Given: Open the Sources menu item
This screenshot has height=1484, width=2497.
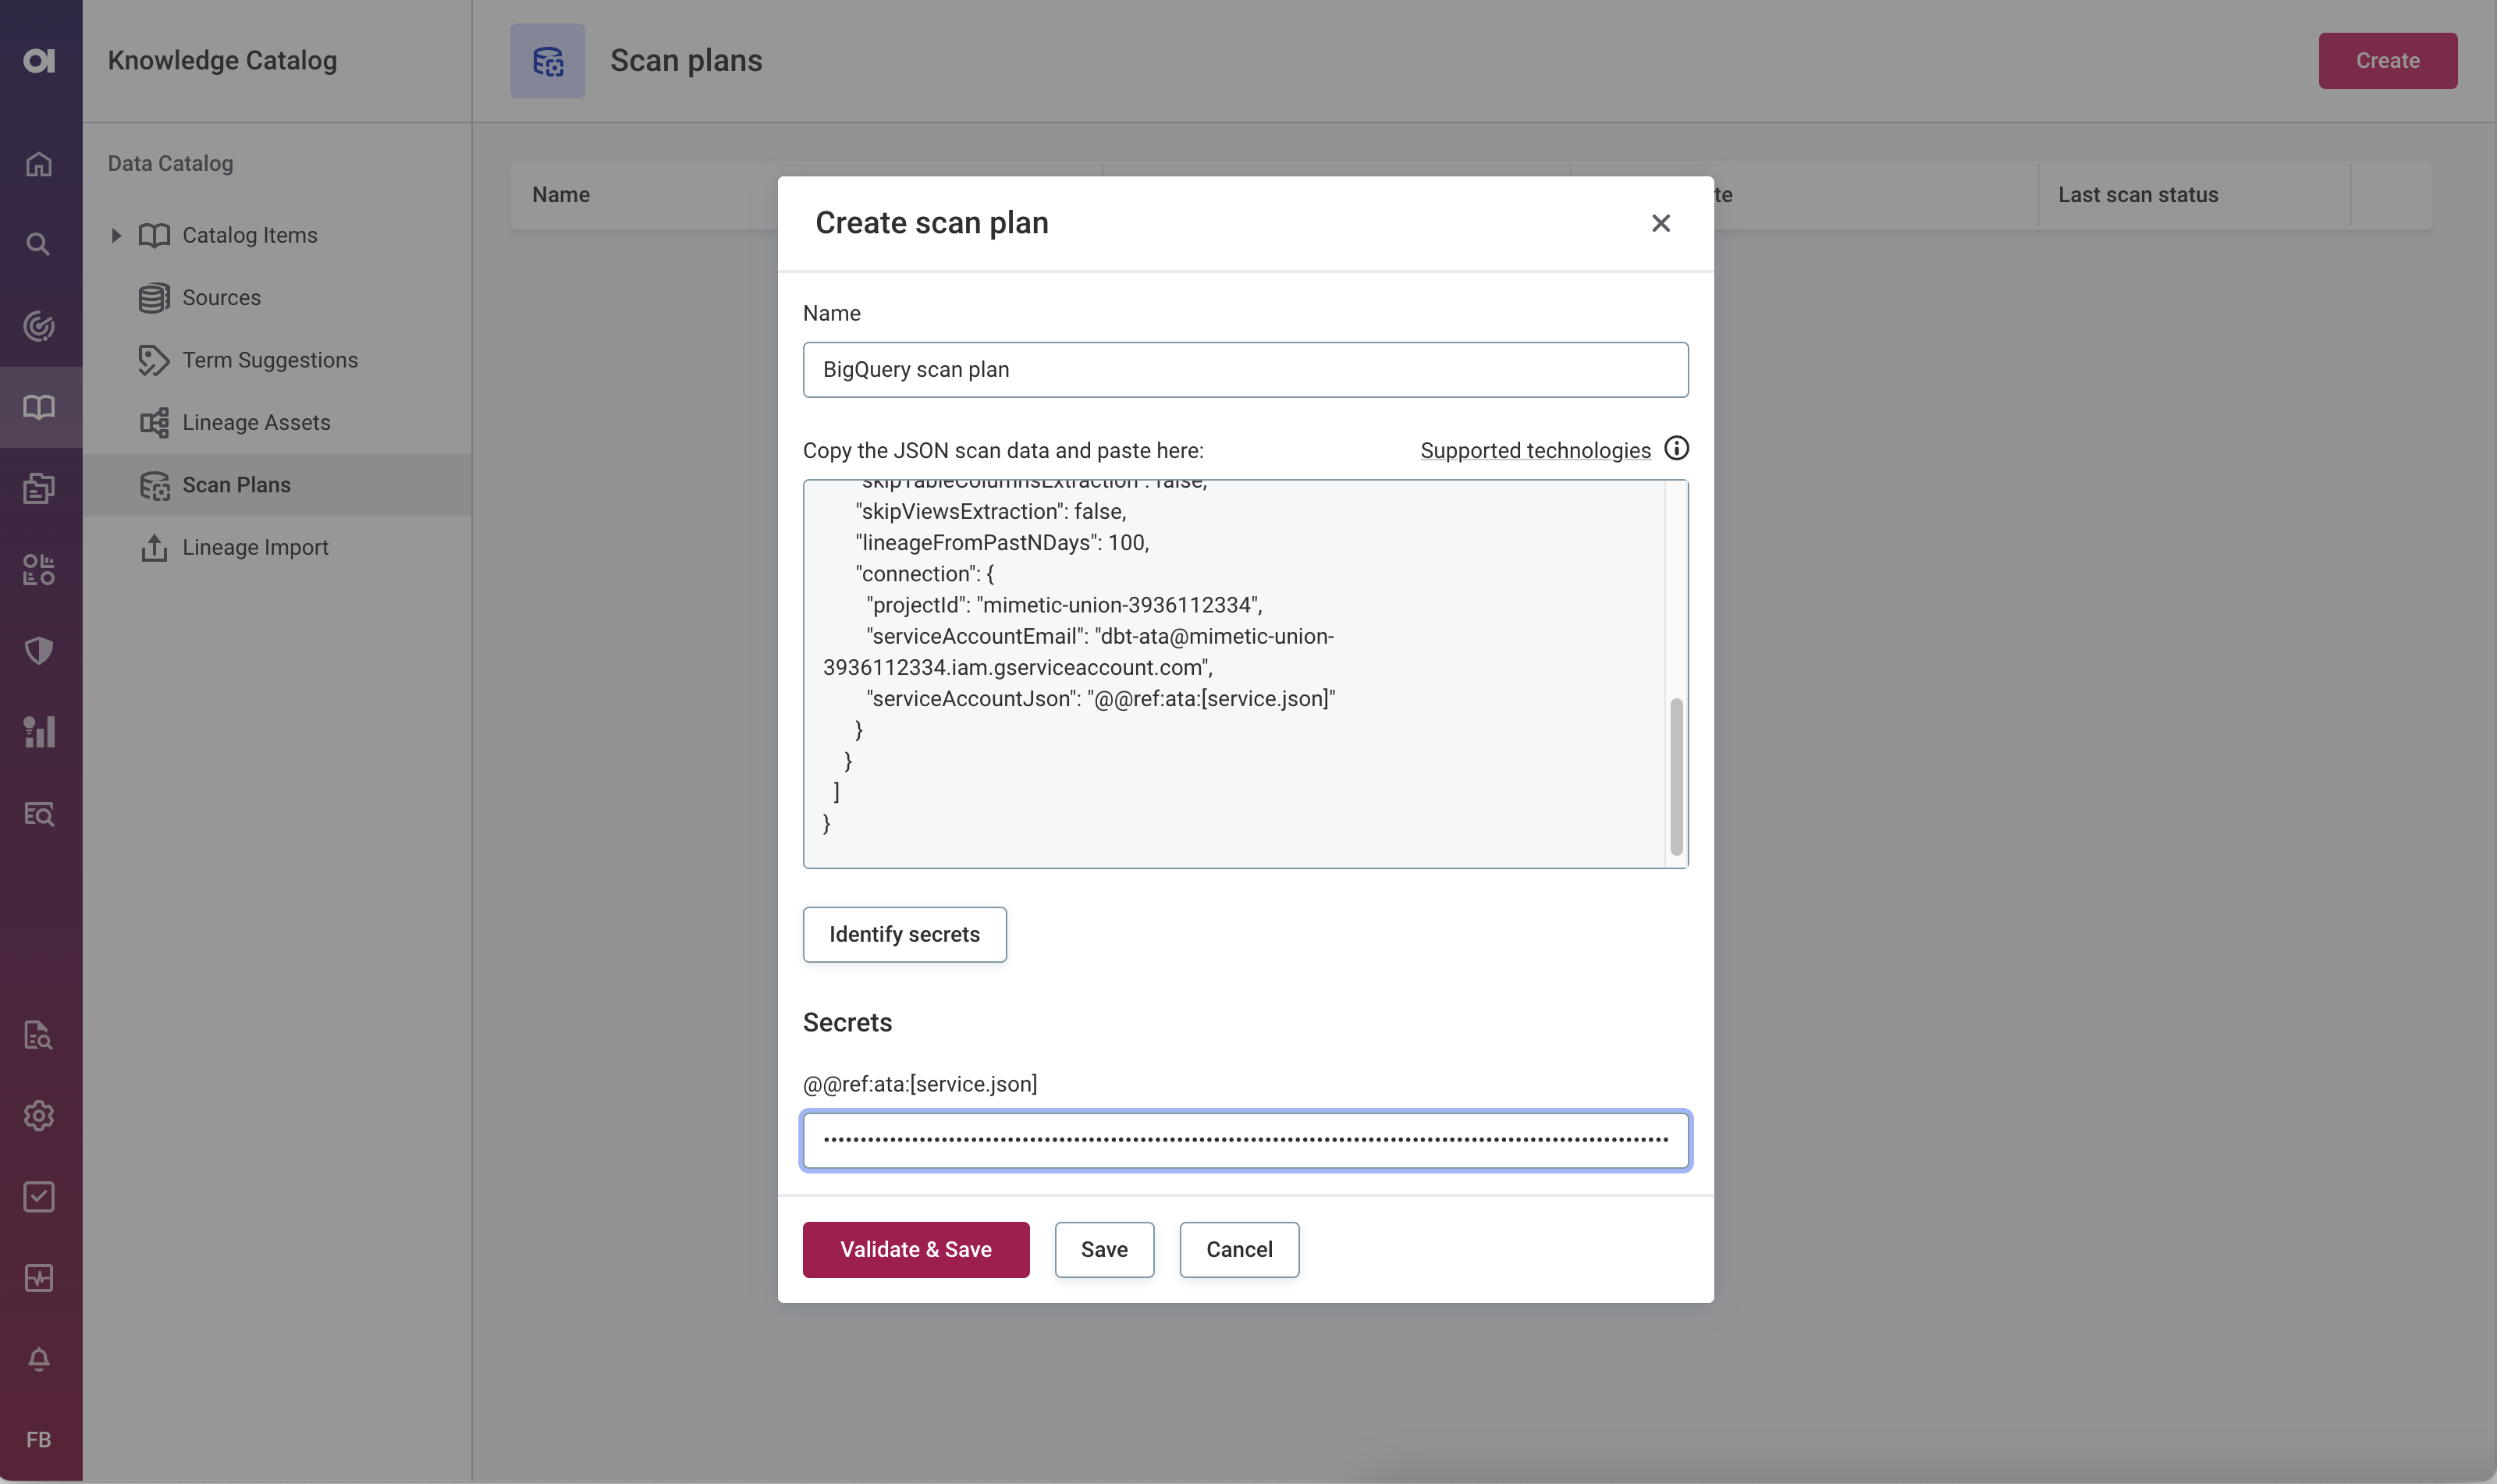Looking at the screenshot, I should 221,298.
